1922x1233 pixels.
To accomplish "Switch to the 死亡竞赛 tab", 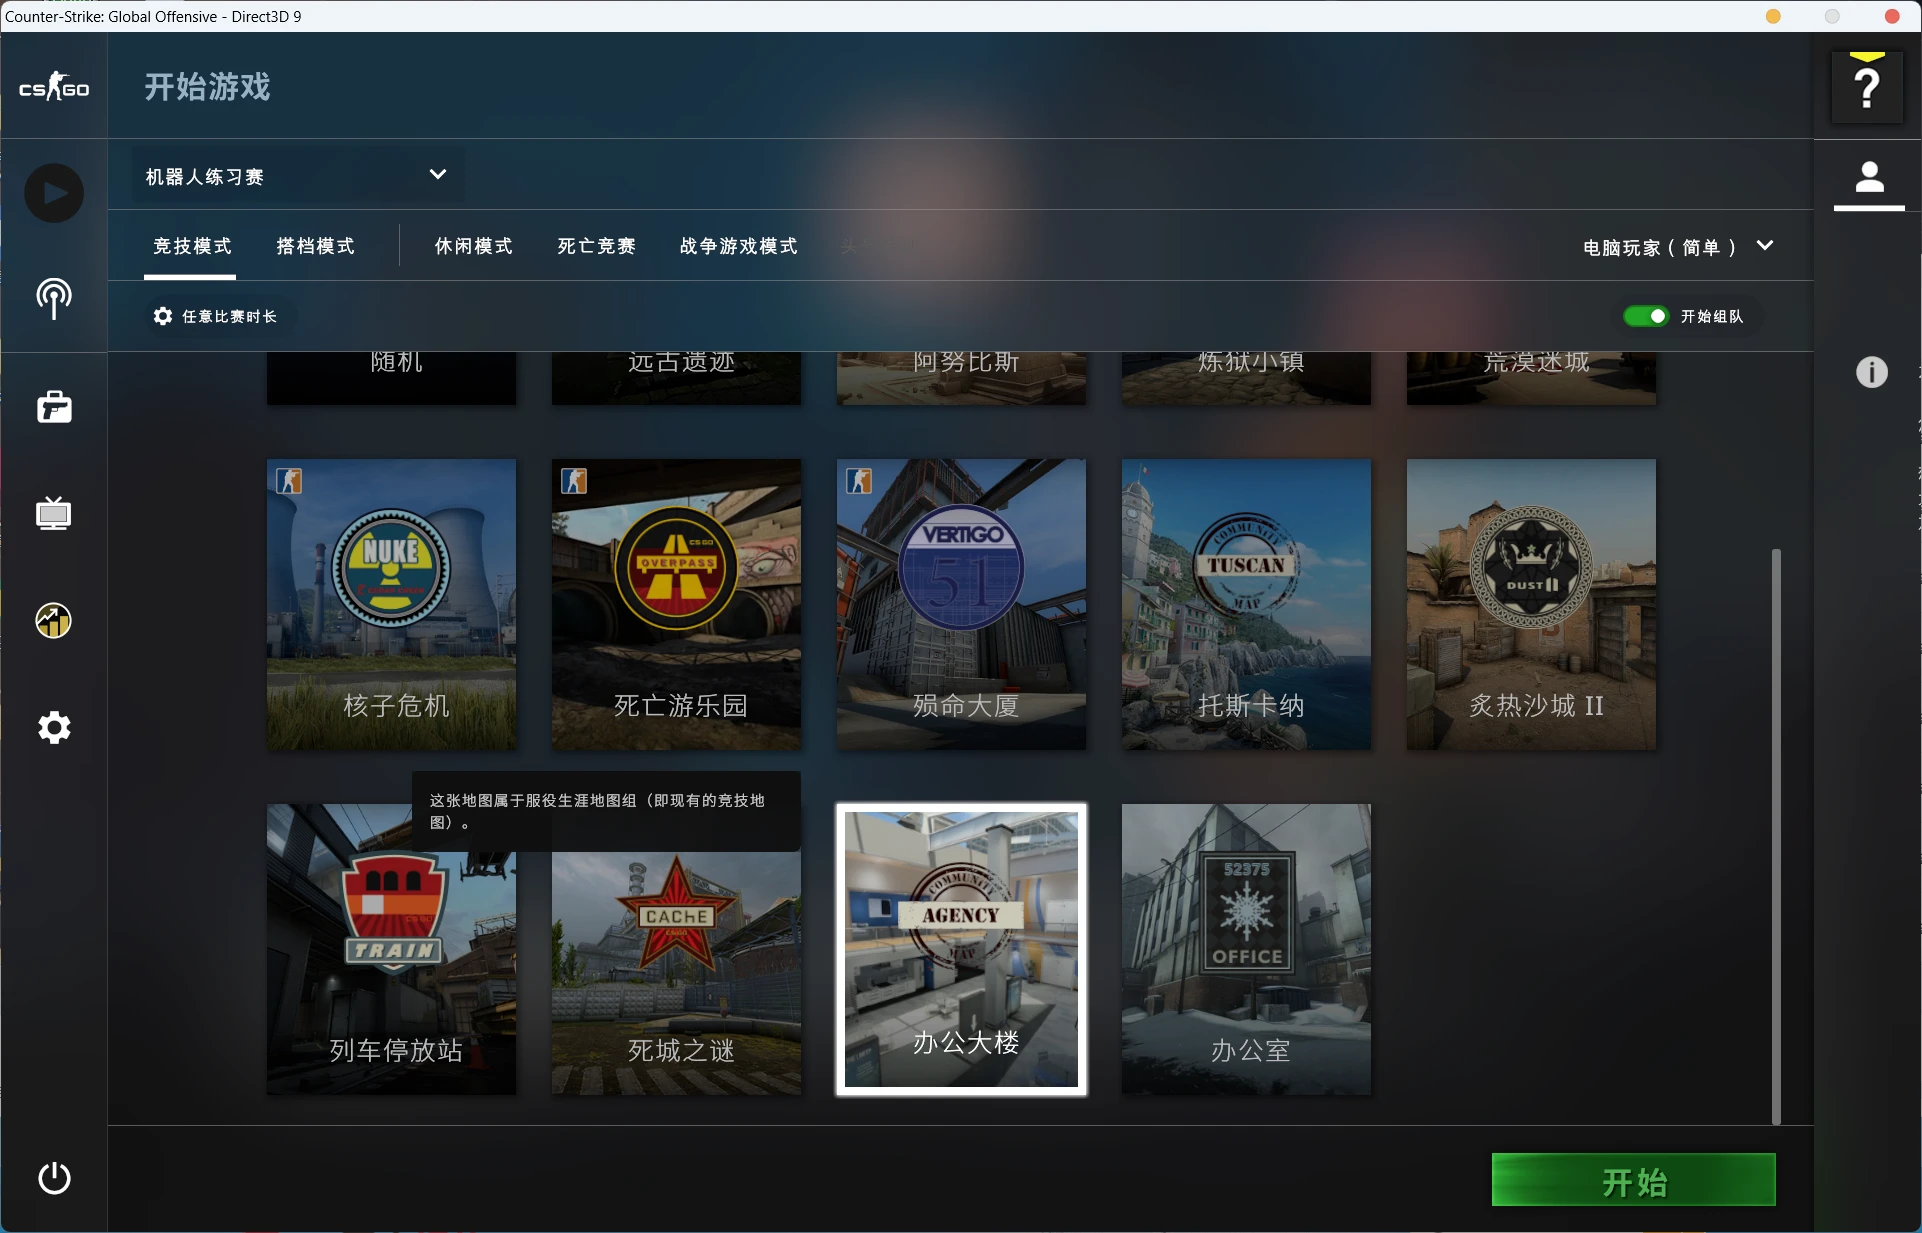I will pos(596,247).
